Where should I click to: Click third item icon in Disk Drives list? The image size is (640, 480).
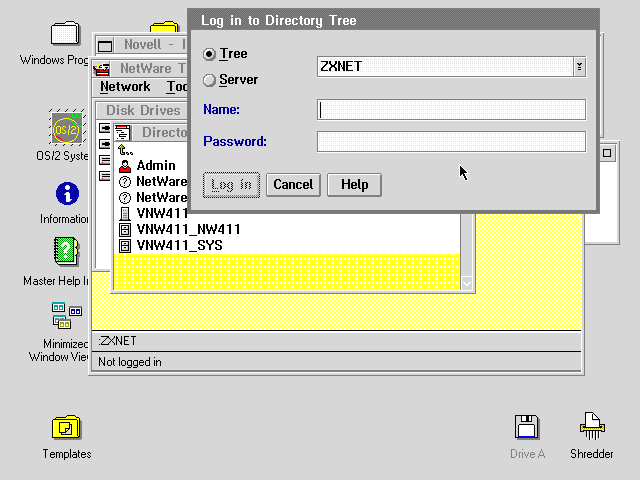104,160
